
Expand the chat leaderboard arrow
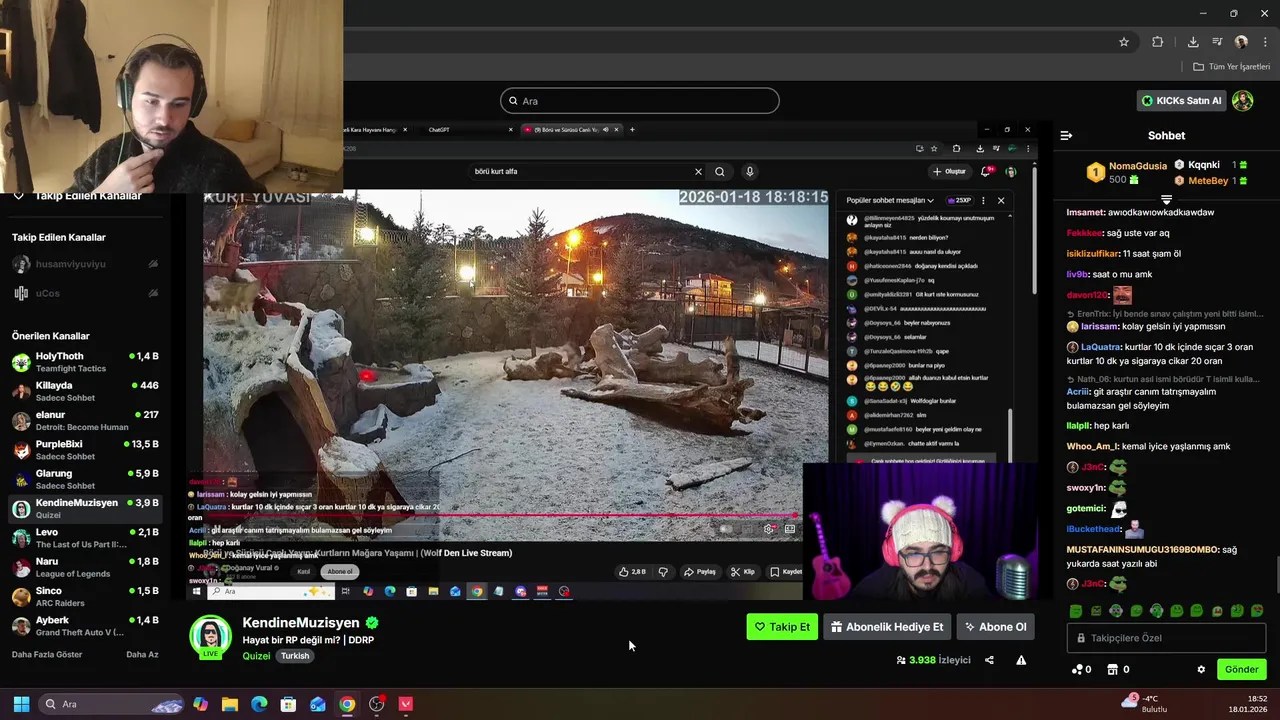click(1166, 200)
